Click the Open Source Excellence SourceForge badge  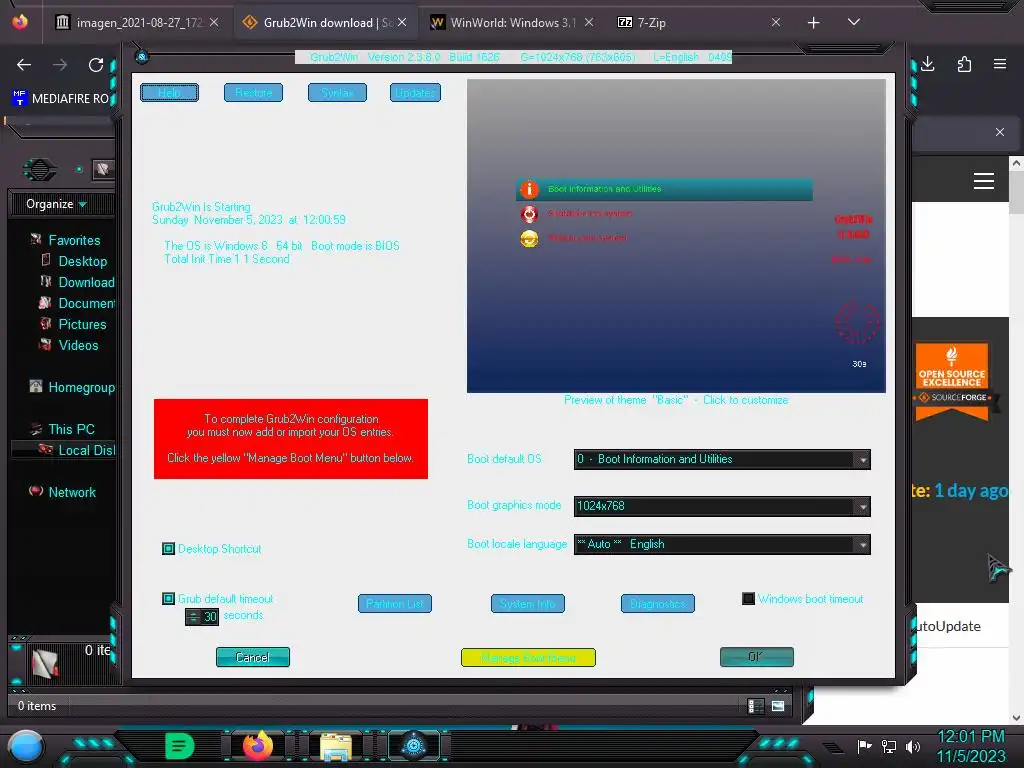(x=952, y=380)
